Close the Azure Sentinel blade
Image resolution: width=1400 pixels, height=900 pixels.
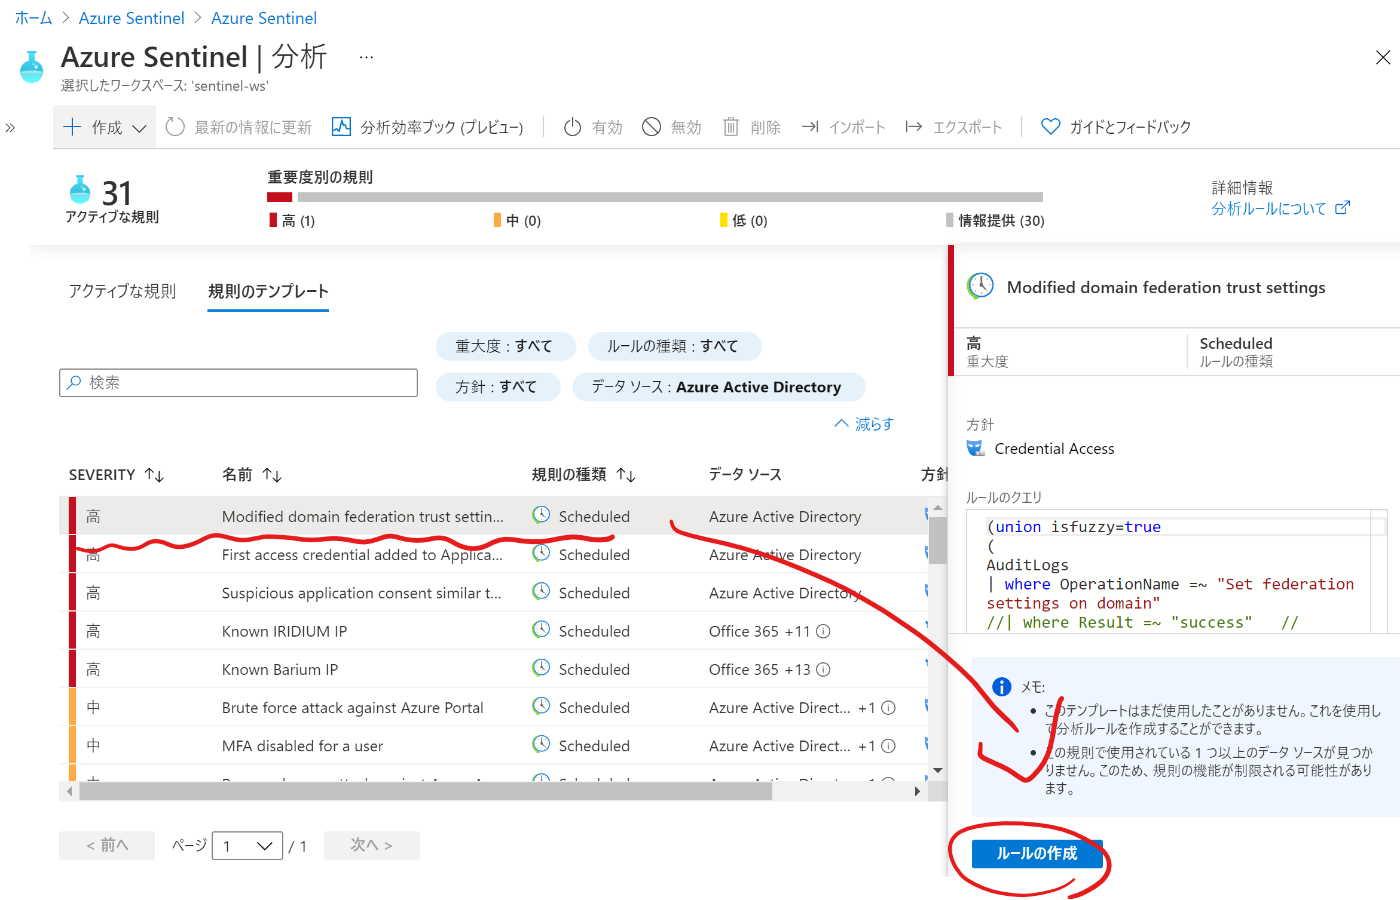(1383, 58)
